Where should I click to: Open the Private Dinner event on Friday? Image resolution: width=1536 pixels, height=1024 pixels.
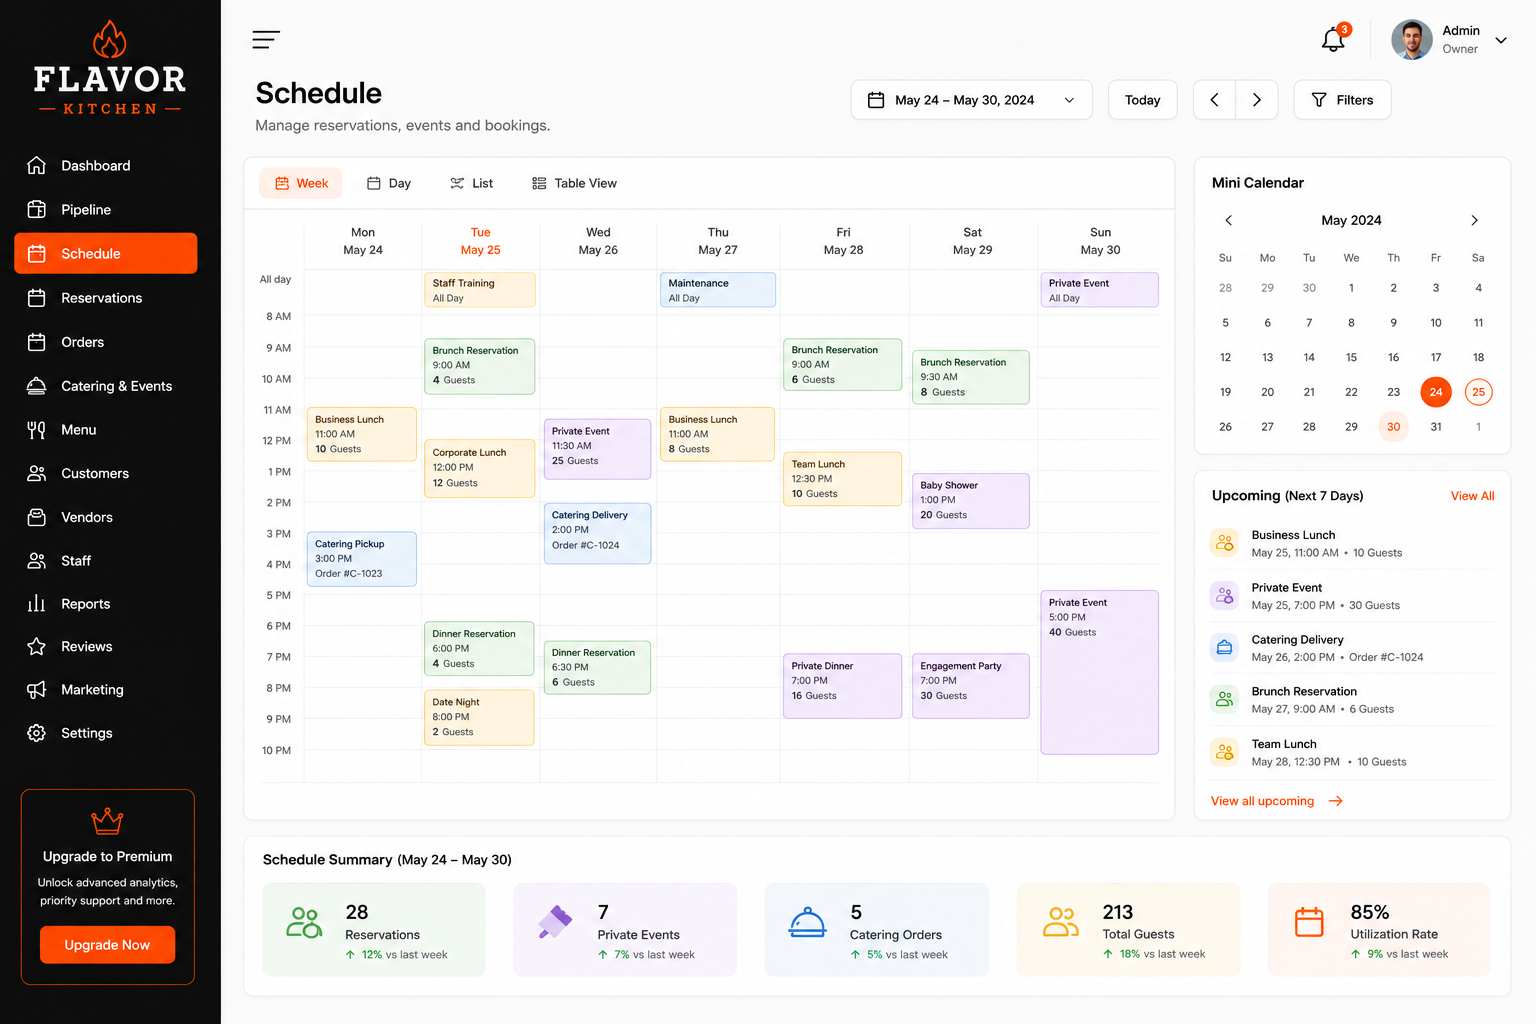843,686
